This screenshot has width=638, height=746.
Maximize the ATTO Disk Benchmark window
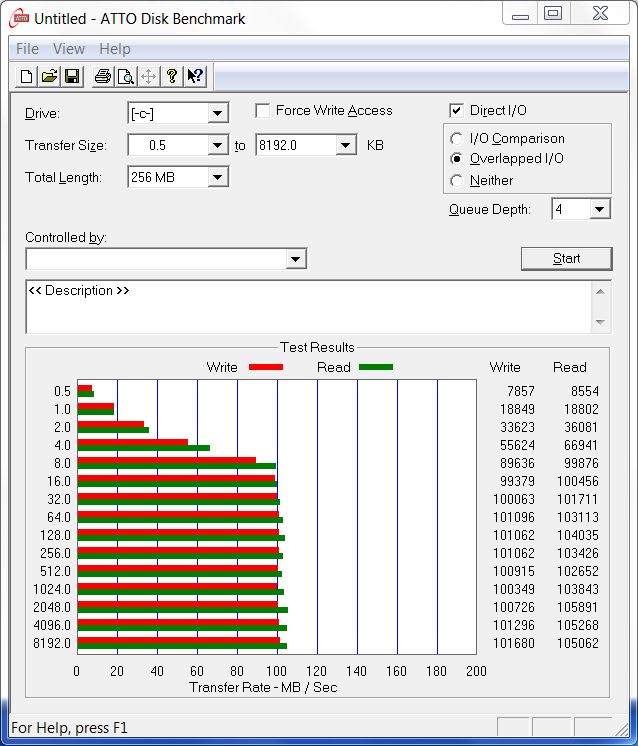coord(553,14)
